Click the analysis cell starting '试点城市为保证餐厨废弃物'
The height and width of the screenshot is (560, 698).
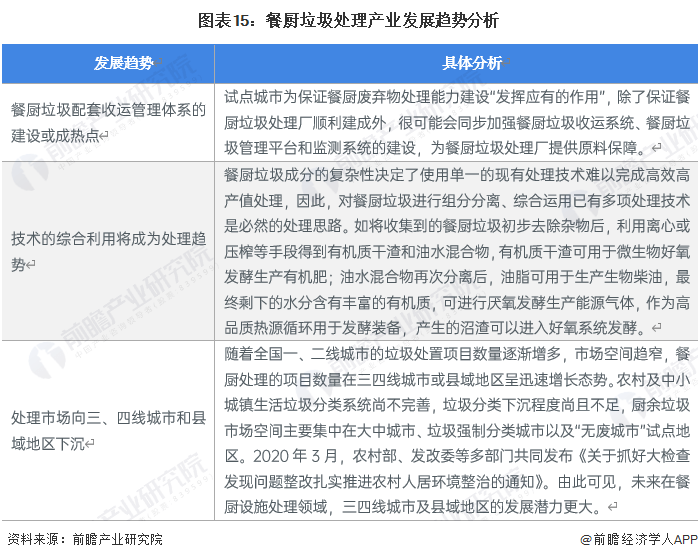456,122
